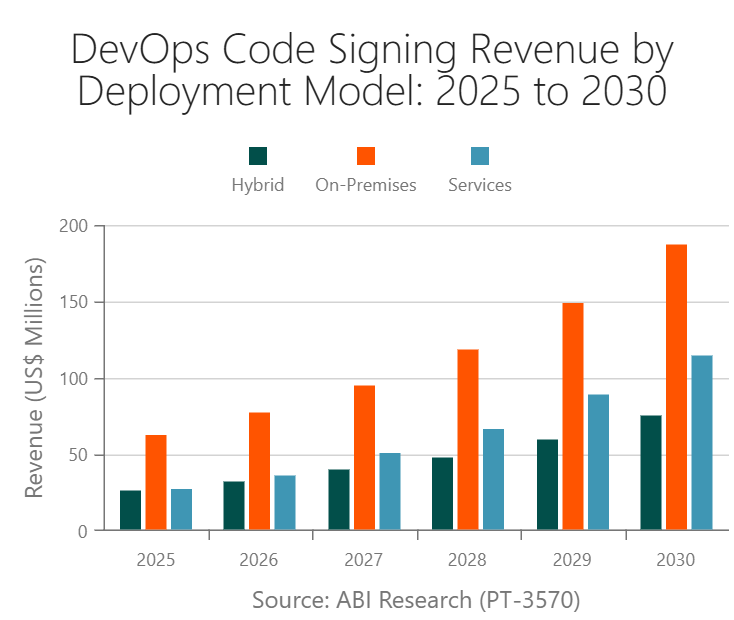Image resolution: width=734 pixels, height=620 pixels.
Task: Select the 2028 Services bar
Action: 493,480
